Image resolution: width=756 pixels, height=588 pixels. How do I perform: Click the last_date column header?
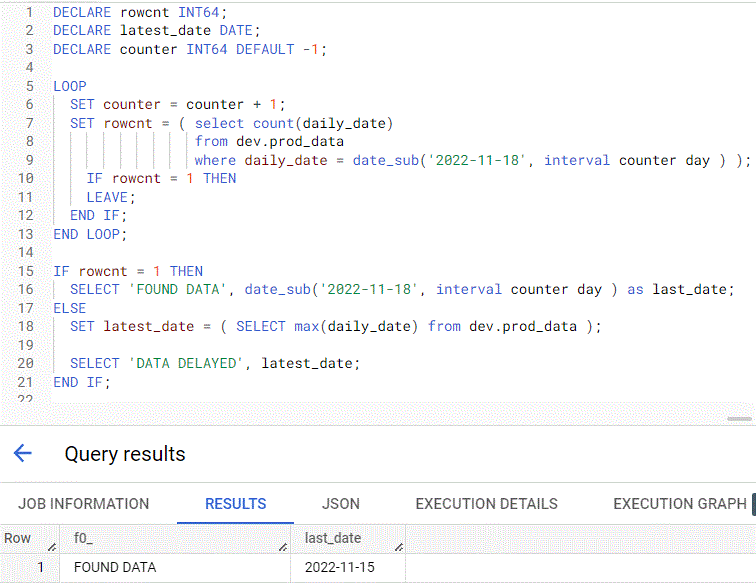[x=348, y=538]
